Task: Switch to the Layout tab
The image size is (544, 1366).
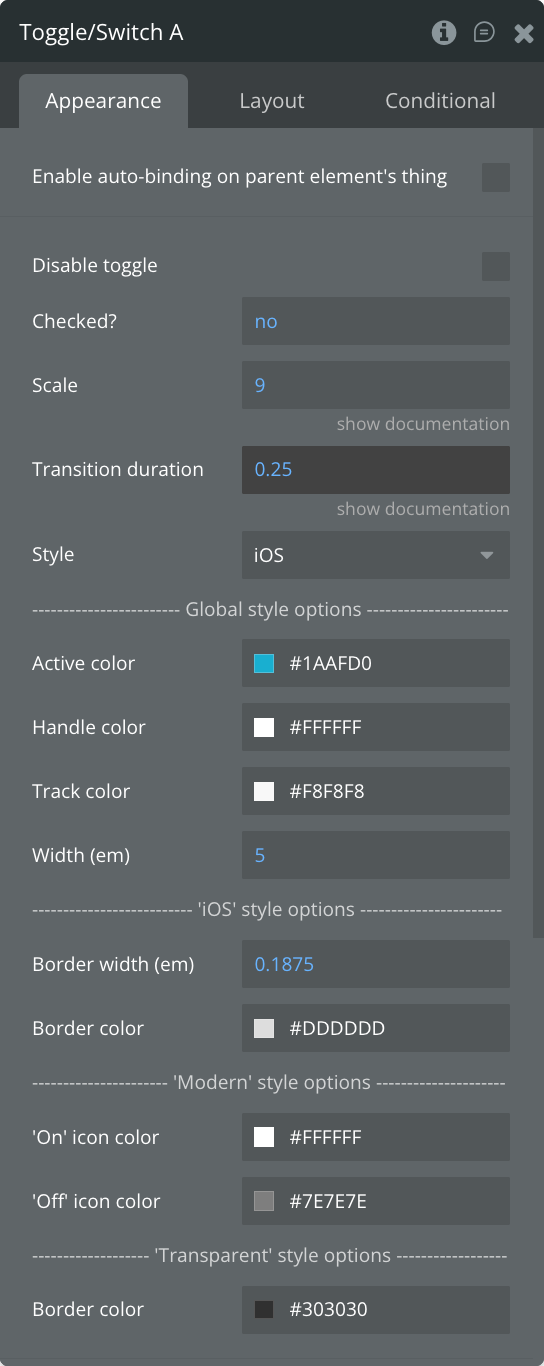Action: [272, 101]
